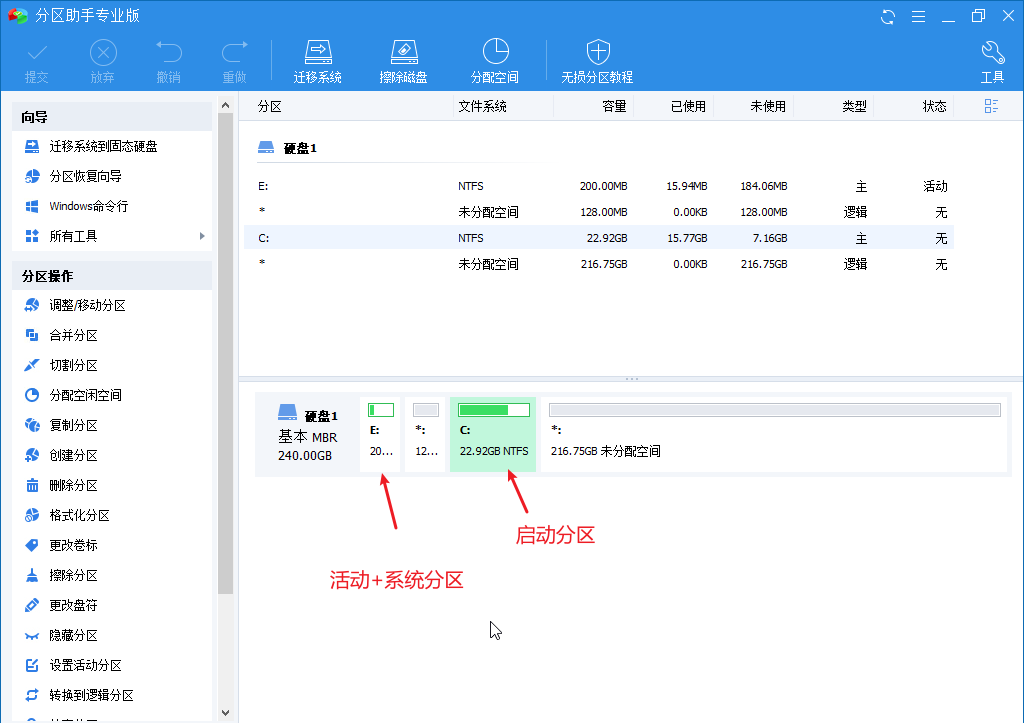The width and height of the screenshot is (1024, 723).
Task: Click E: usage bar in disk map
Action: click(381, 410)
